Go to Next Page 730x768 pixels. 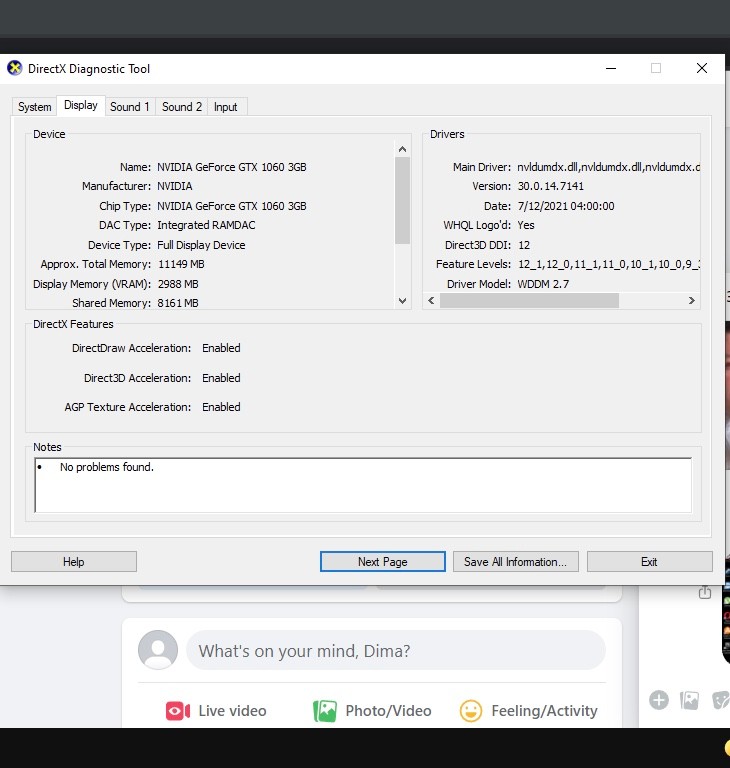coord(383,561)
